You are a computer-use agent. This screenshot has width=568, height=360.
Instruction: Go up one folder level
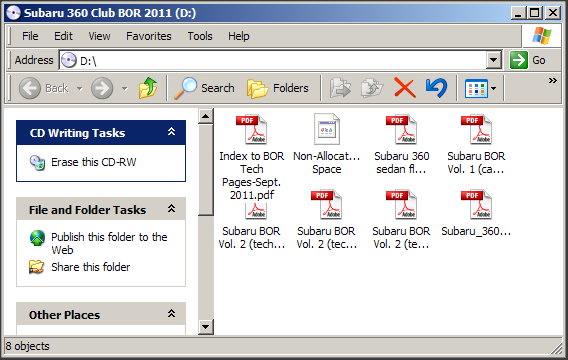click(148, 88)
